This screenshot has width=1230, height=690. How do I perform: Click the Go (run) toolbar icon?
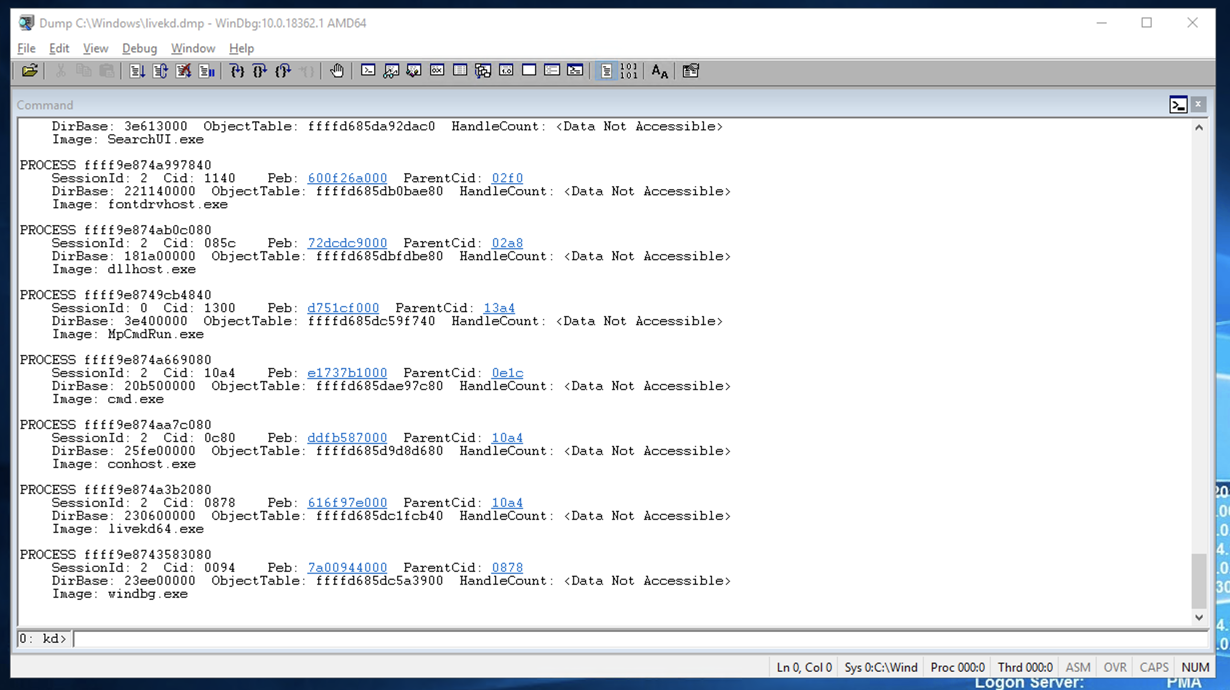coord(137,71)
